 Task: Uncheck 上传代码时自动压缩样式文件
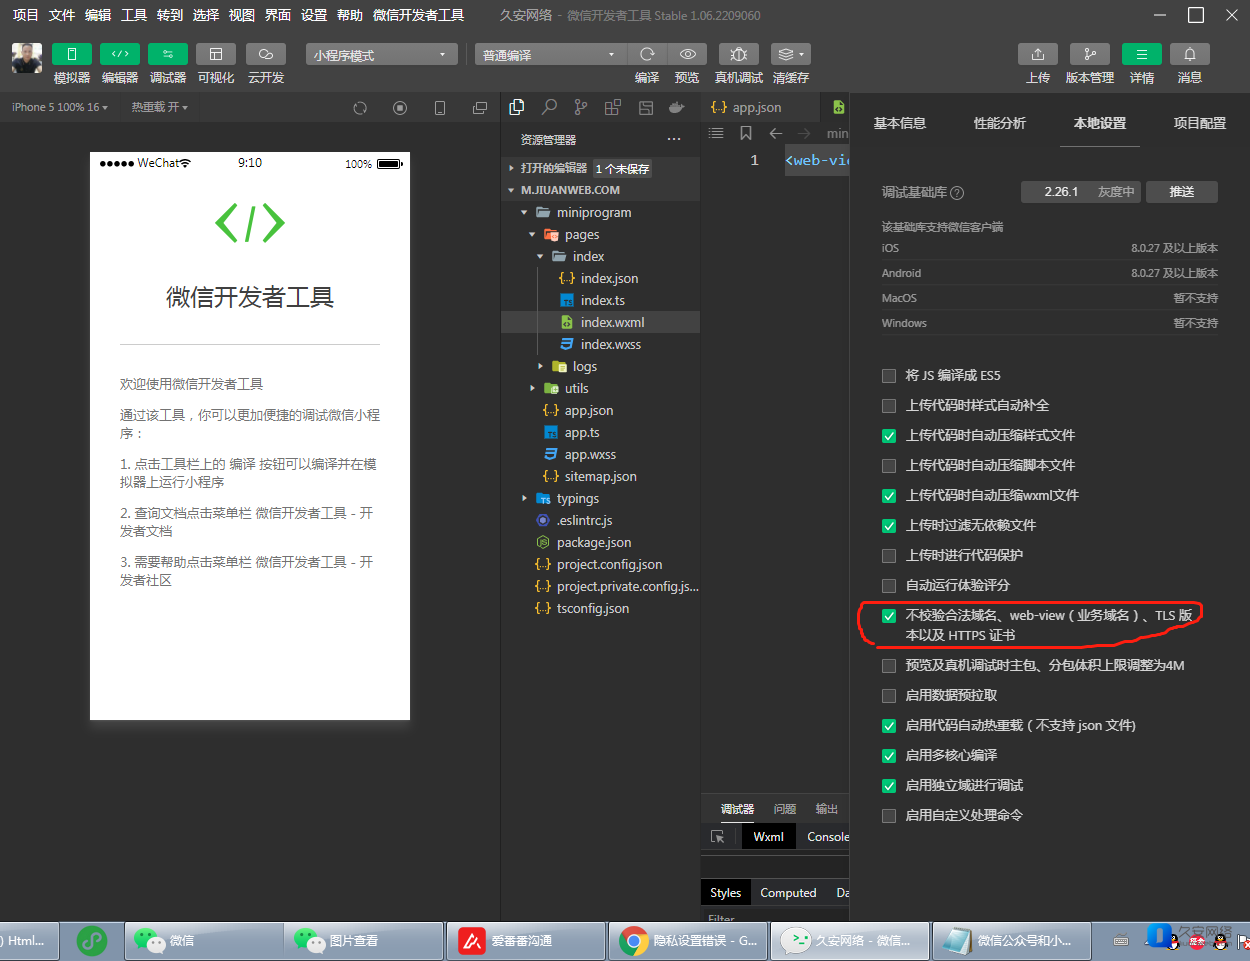pyautogui.click(x=889, y=436)
